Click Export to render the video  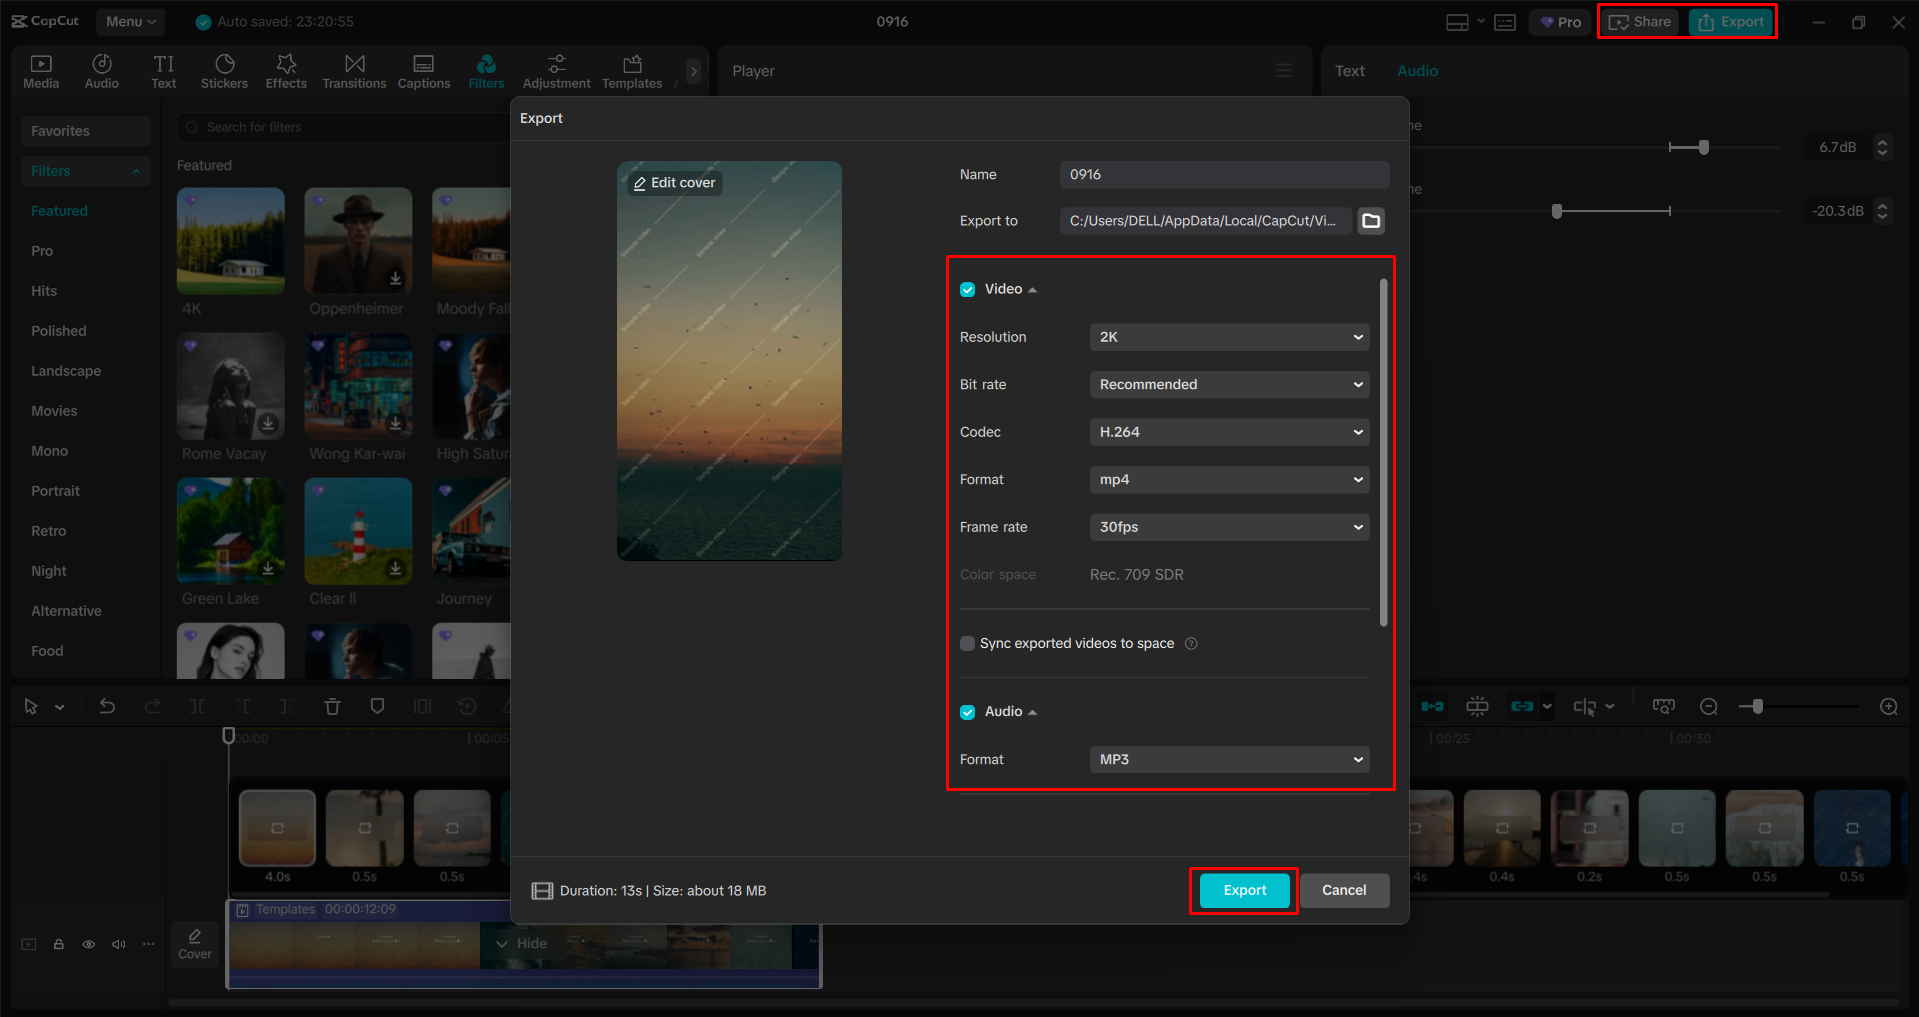click(1242, 890)
